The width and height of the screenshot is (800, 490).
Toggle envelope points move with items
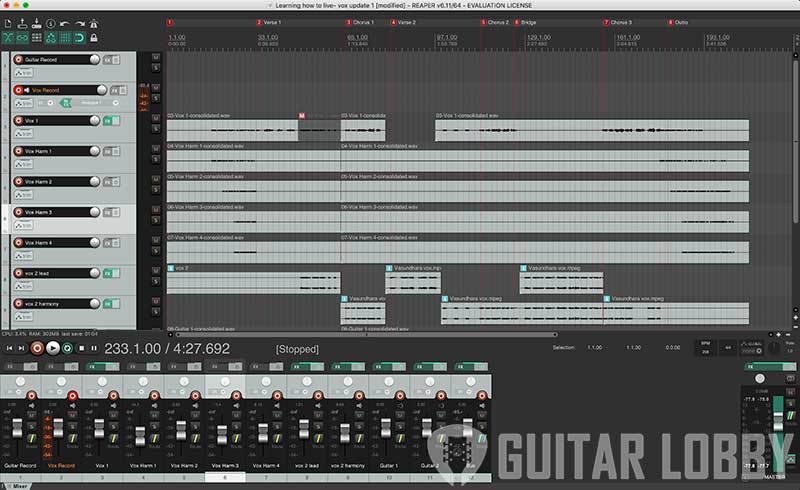click(51, 38)
